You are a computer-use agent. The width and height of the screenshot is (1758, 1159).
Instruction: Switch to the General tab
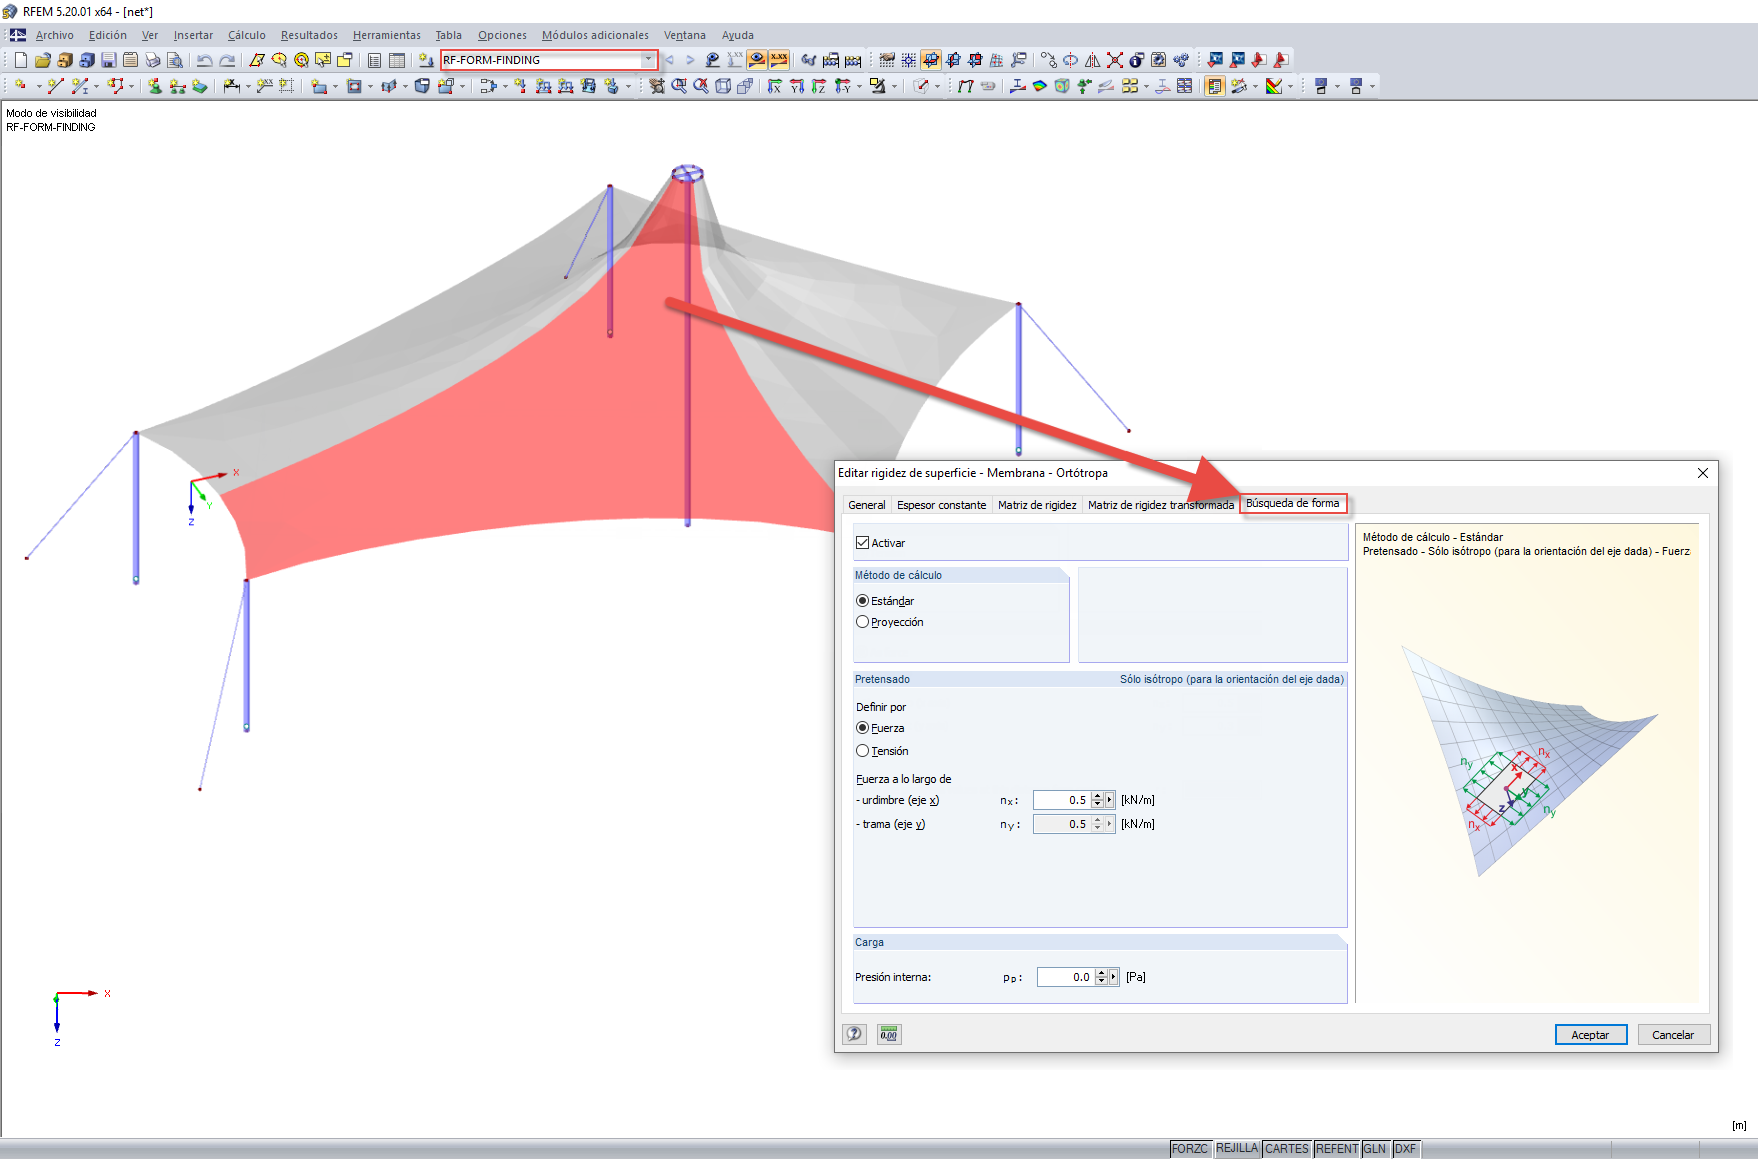(867, 505)
